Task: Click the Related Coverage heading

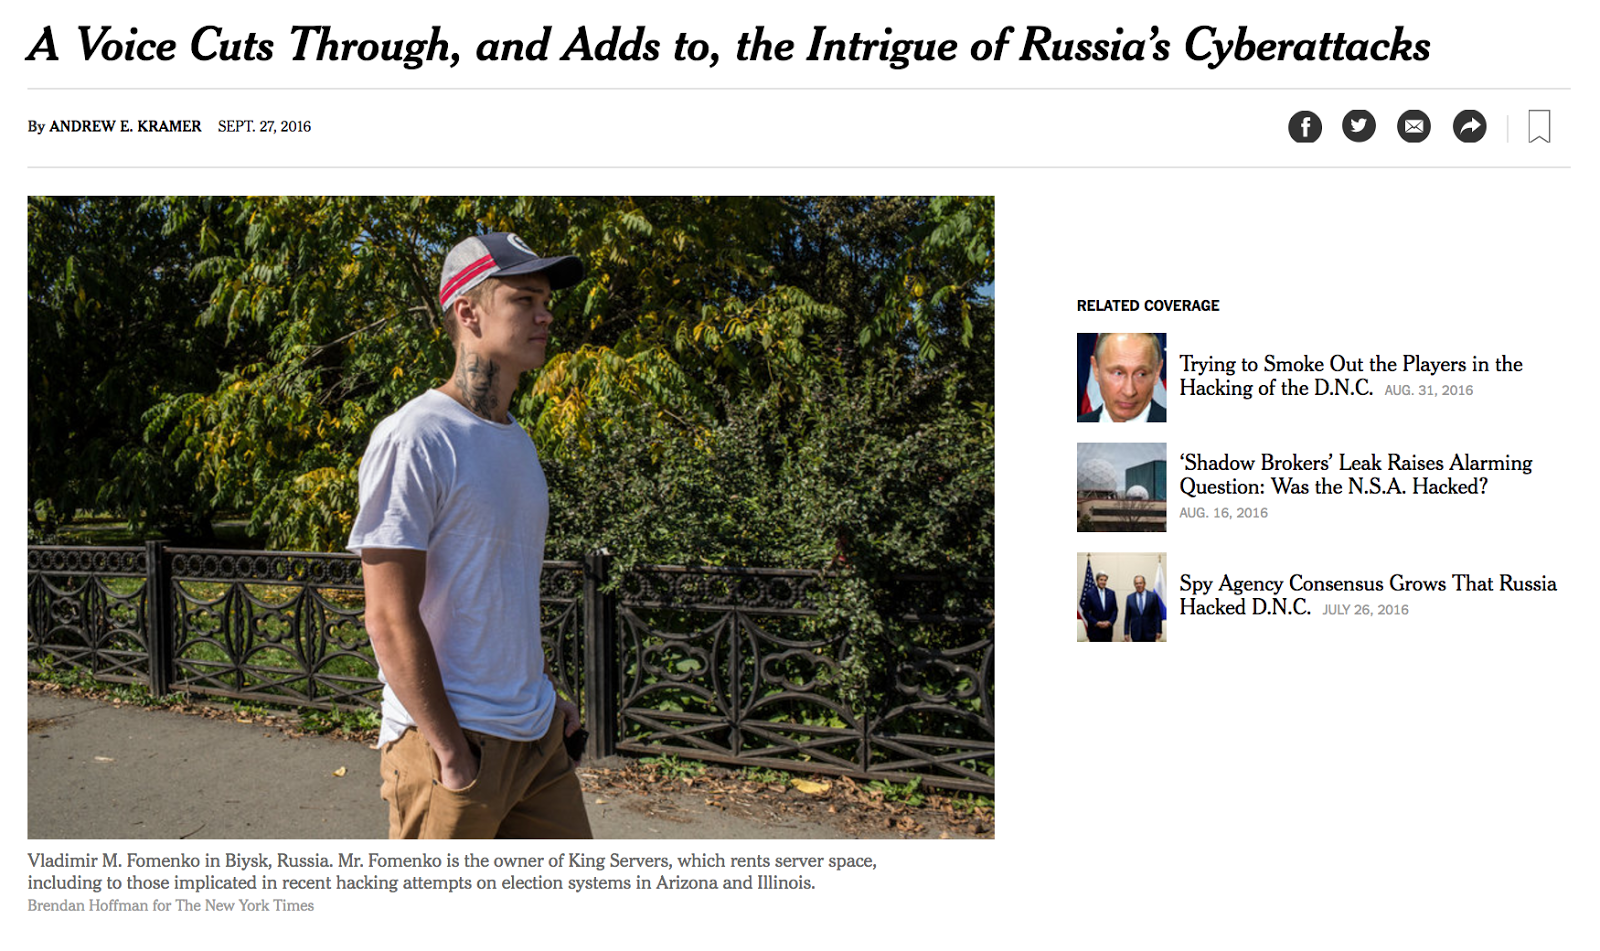Action: coord(1147,306)
